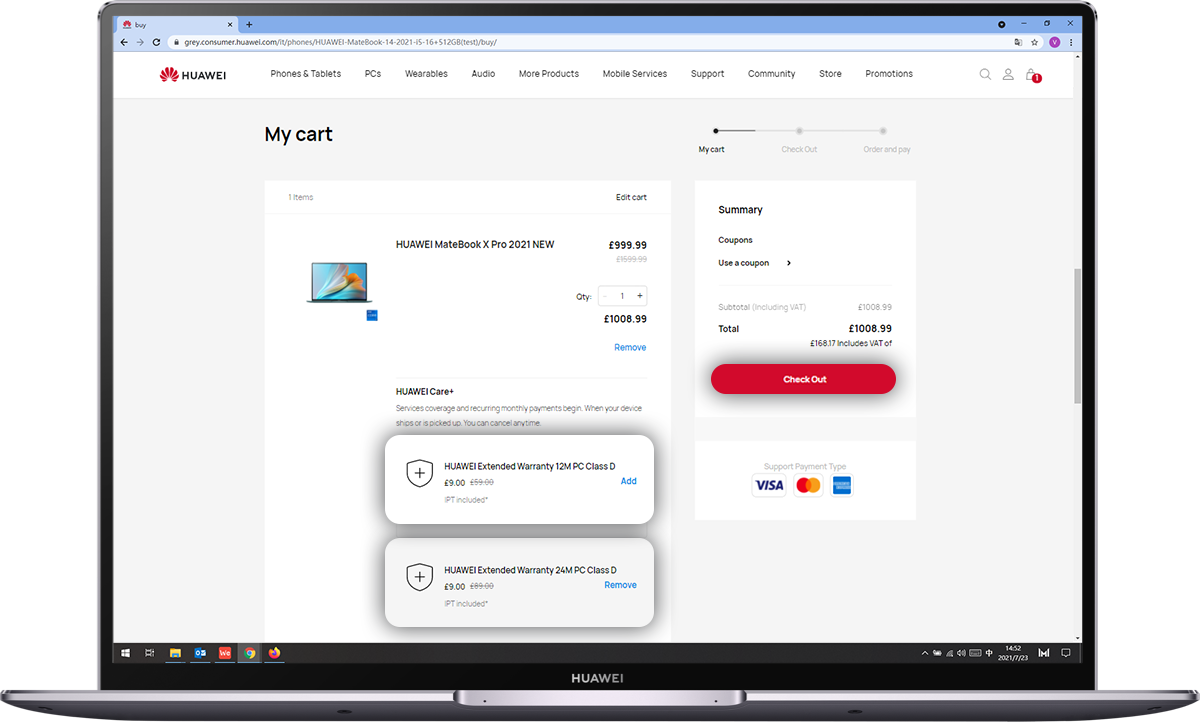
Task: Open the Community menu
Action: click(772, 74)
